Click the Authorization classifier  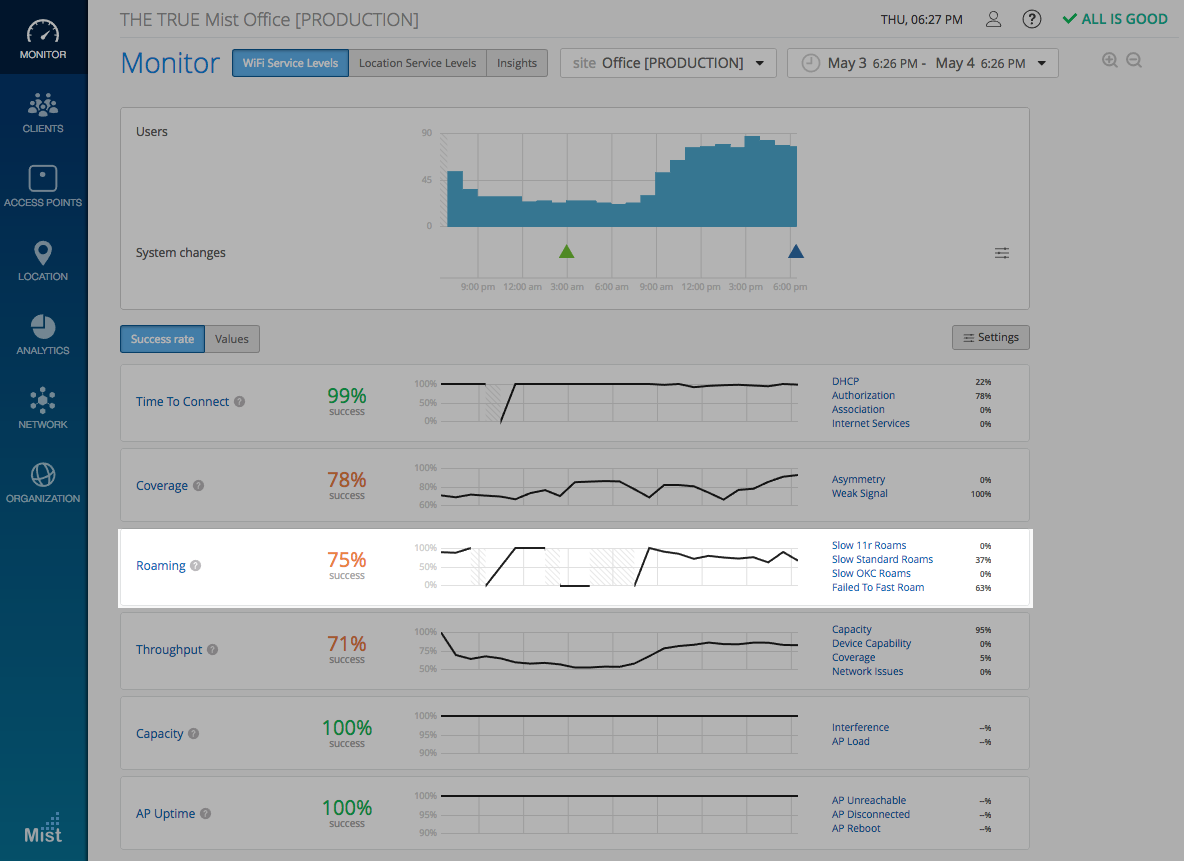coord(863,395)
